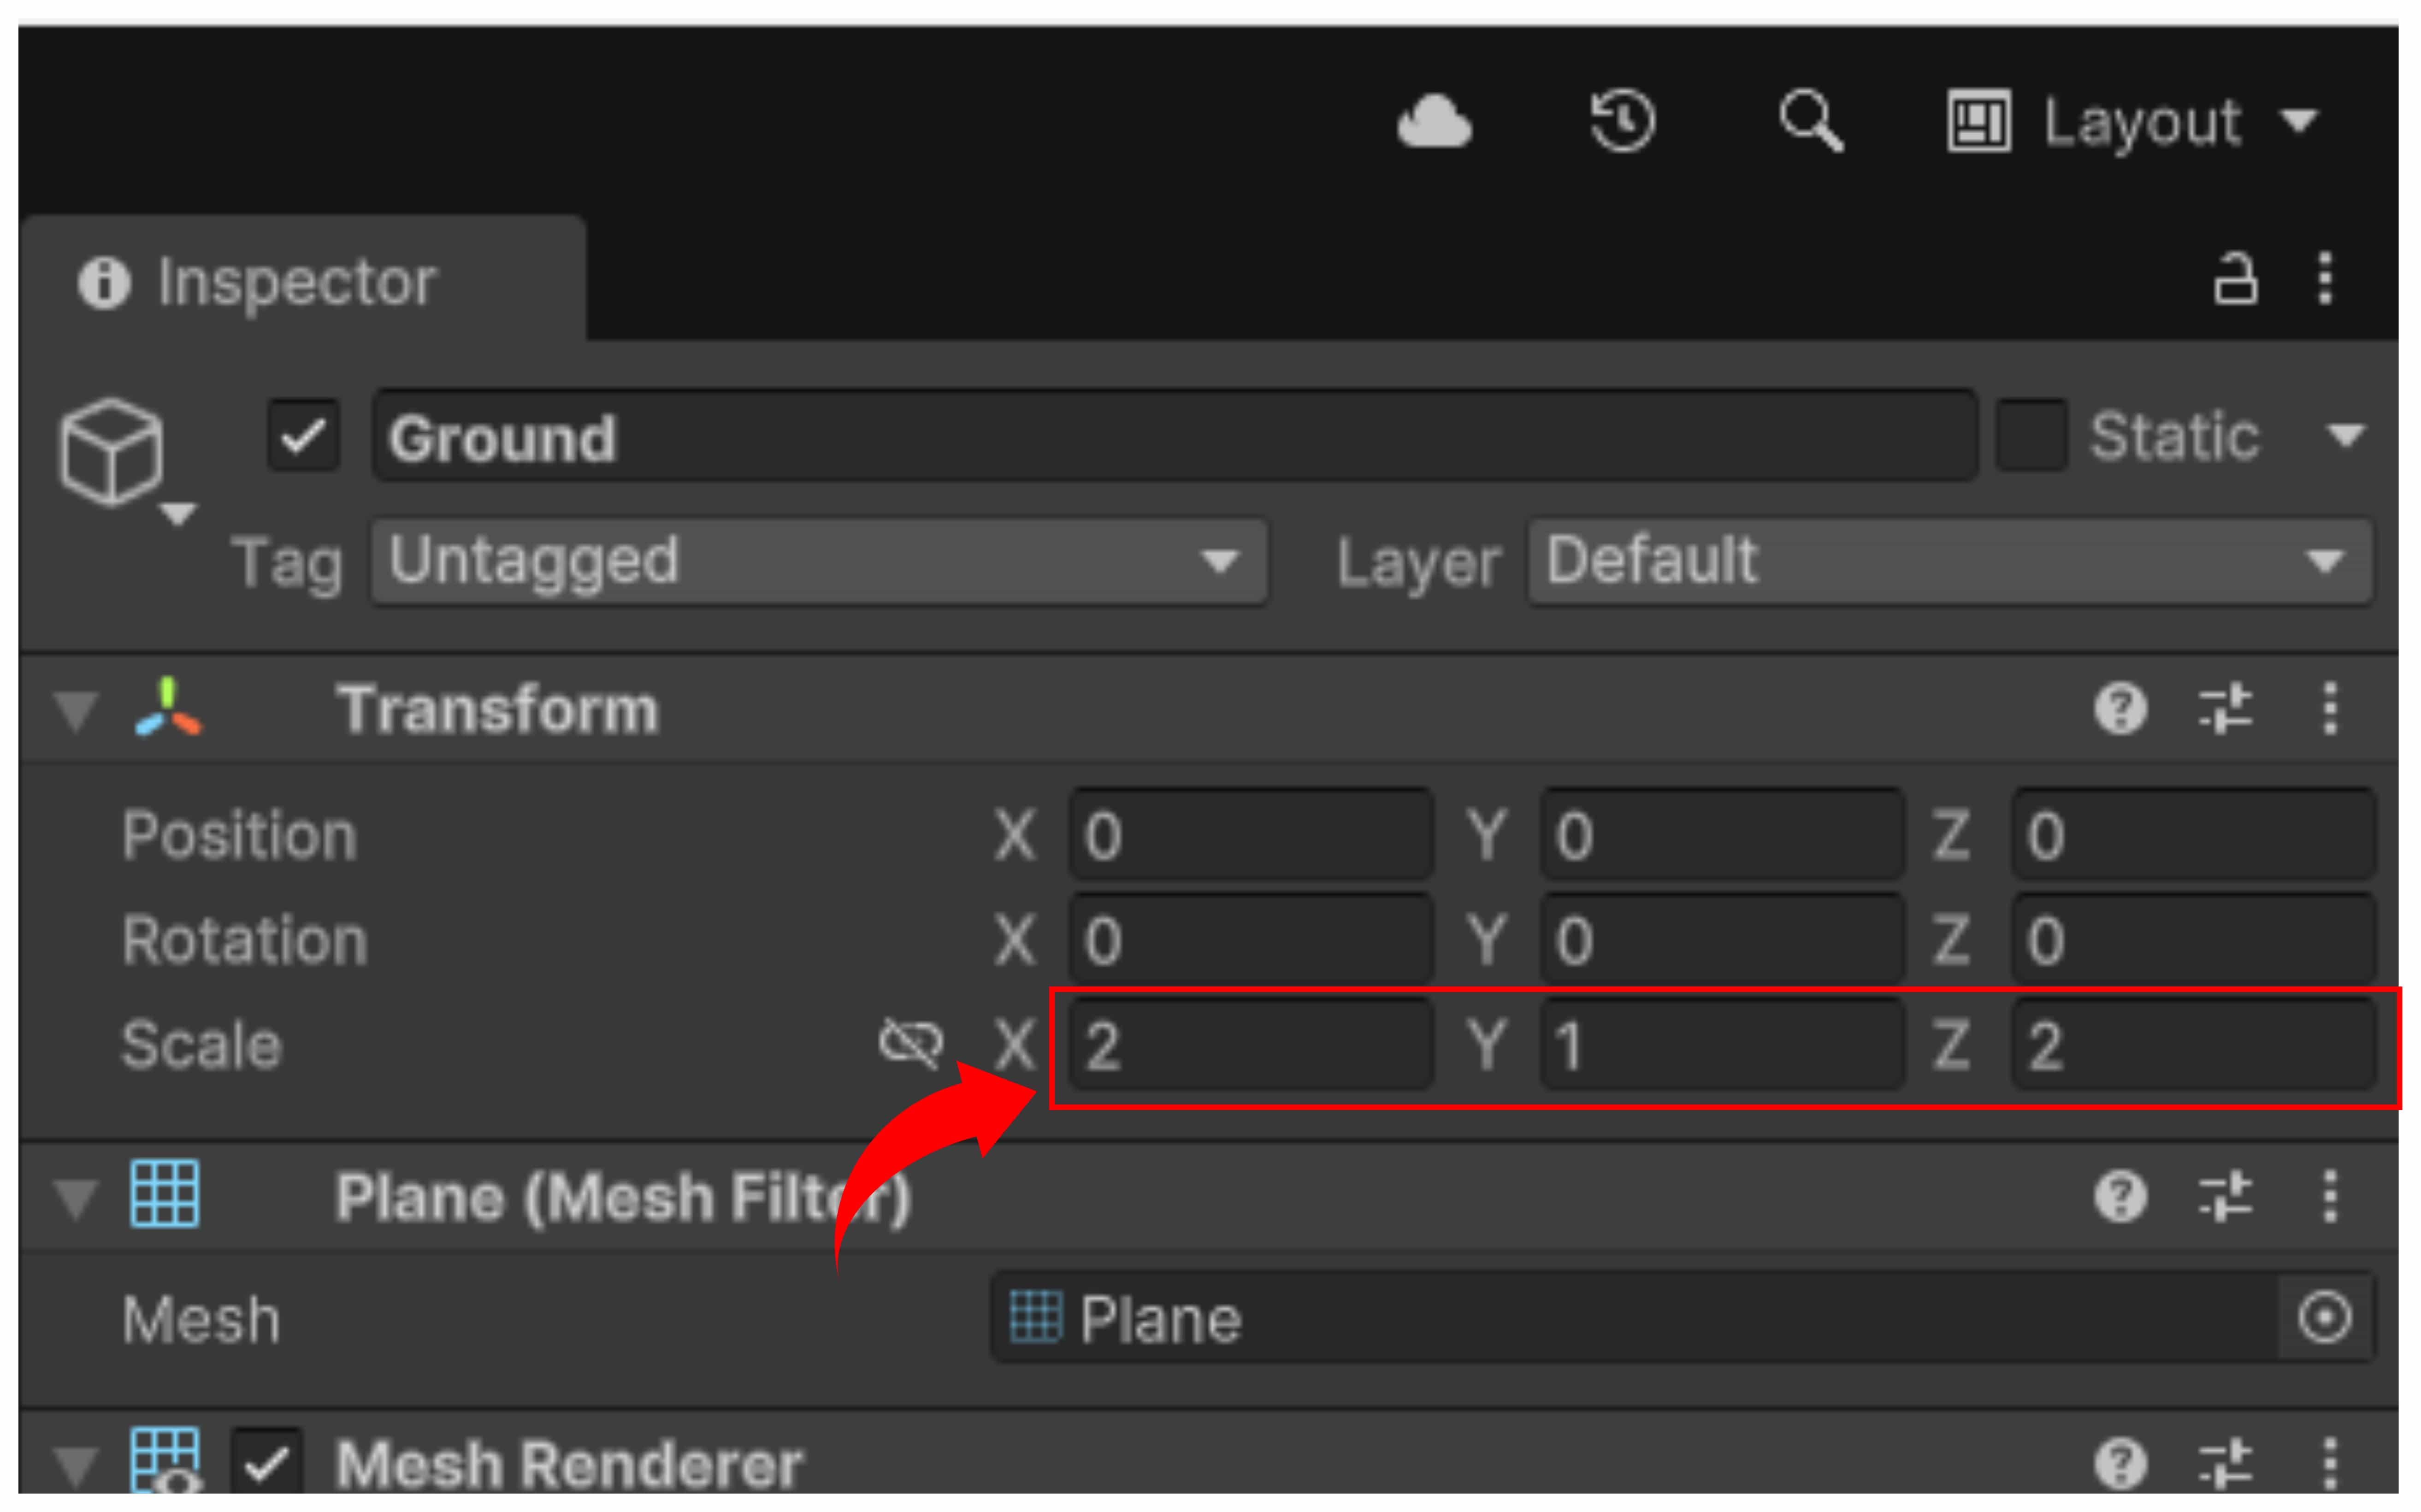Open Transform component help reference

(x=2120, y=709)
